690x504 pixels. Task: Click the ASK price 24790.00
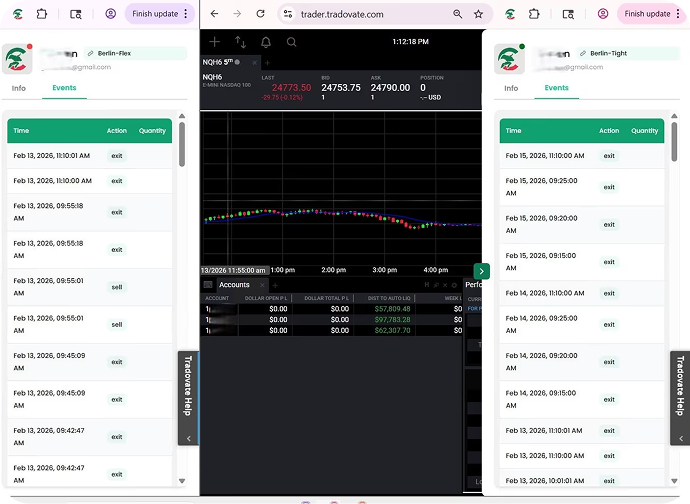pos(390,88)
